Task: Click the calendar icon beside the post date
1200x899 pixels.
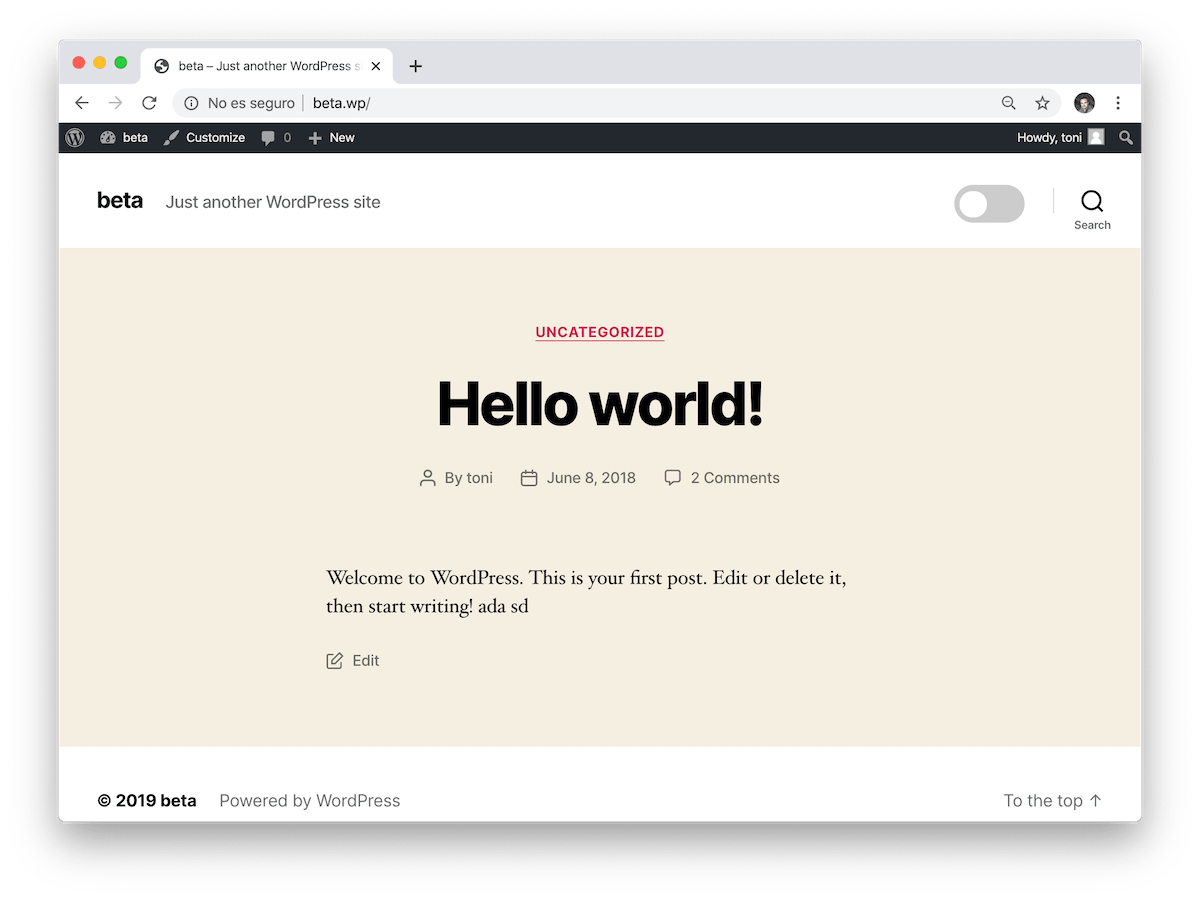Action: [529, 478]
